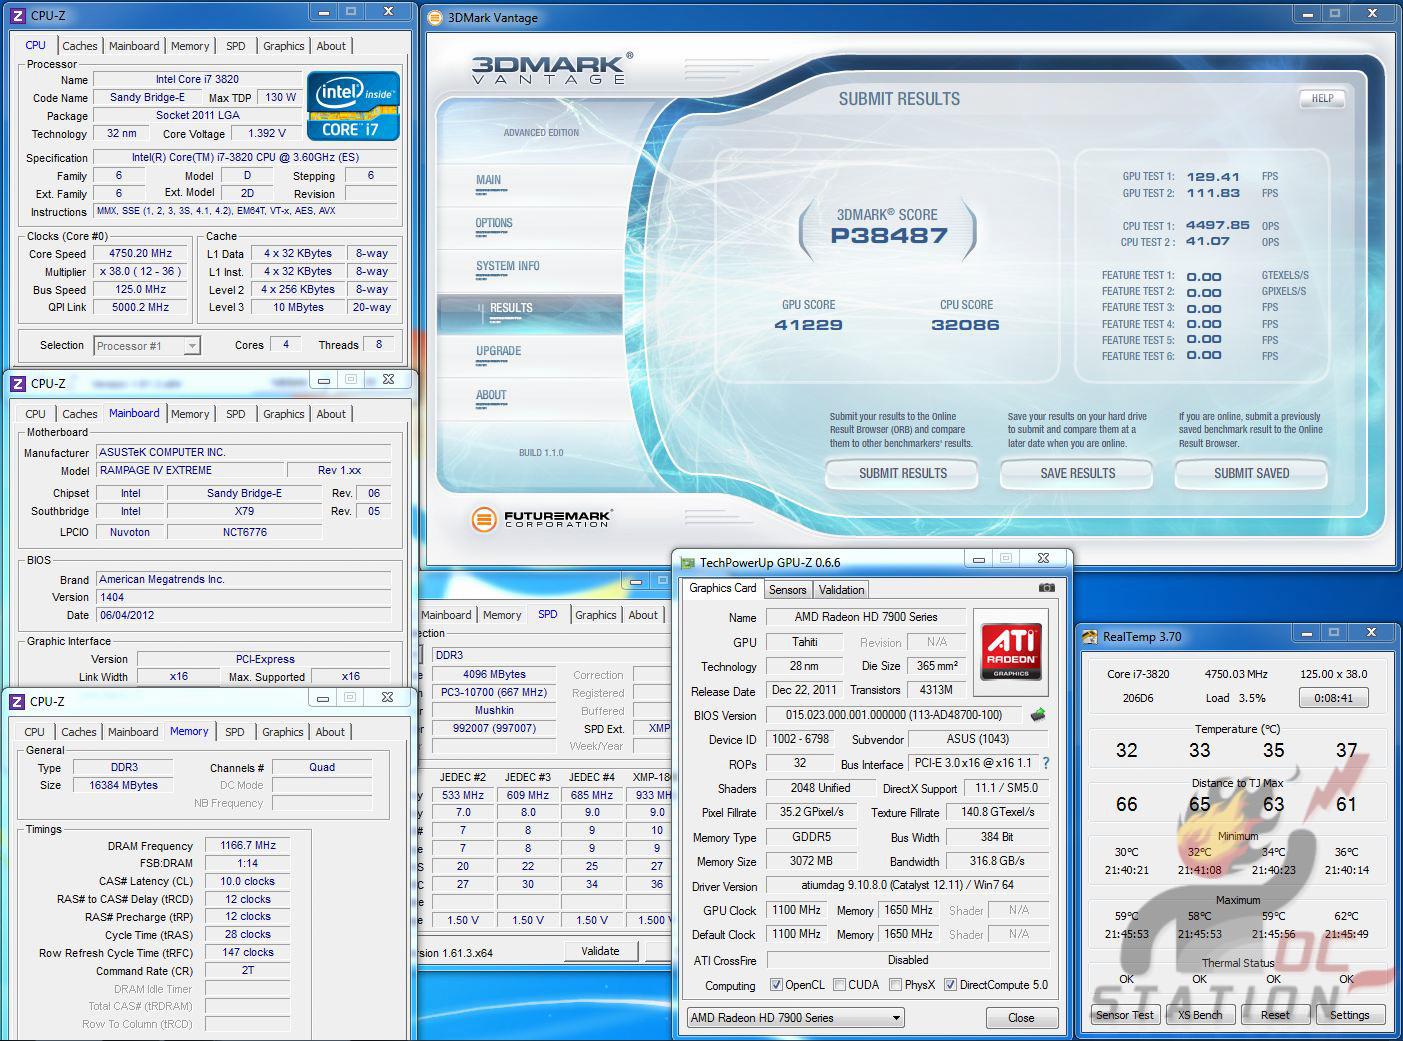
Task: Click the GPU score 41229
Action: pos(808,325)
